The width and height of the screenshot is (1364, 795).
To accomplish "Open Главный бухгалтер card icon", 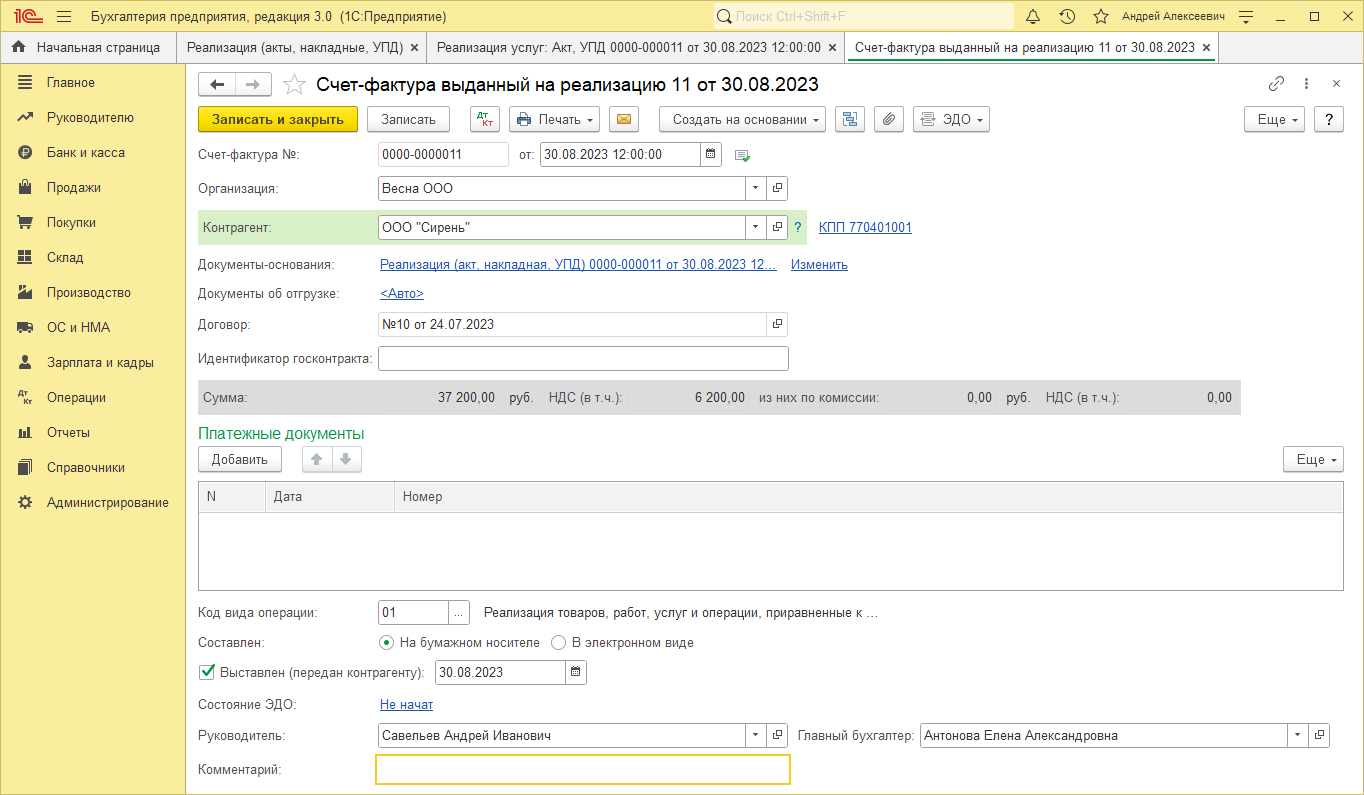I will point(1319,735).
